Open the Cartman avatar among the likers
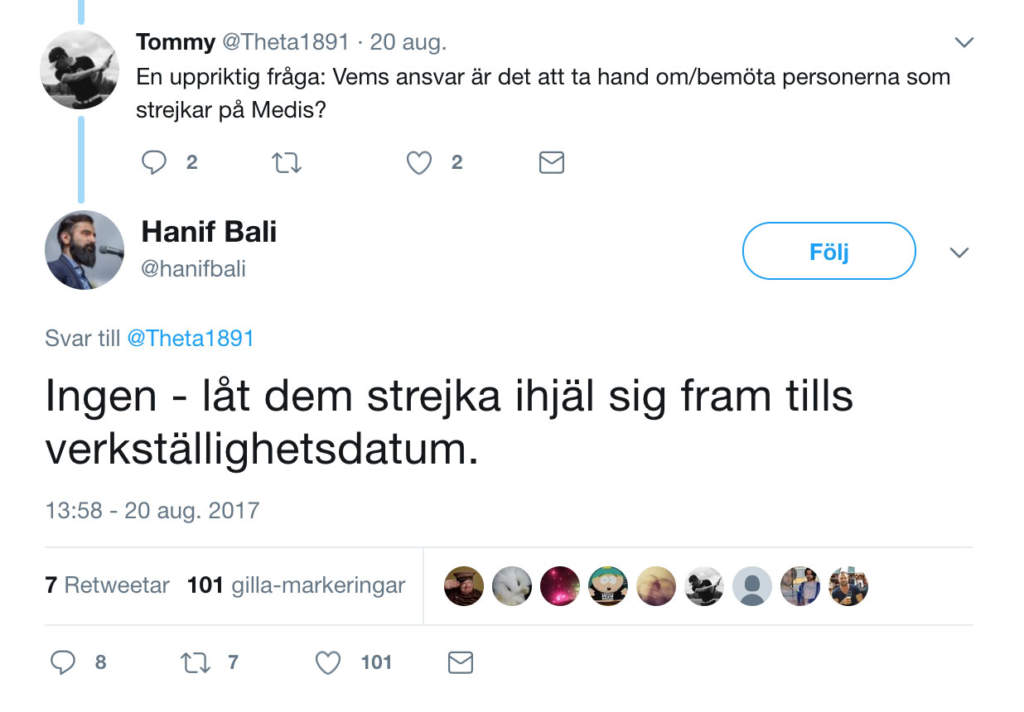This screenshot has width=1024, height=712. (608, 586)
